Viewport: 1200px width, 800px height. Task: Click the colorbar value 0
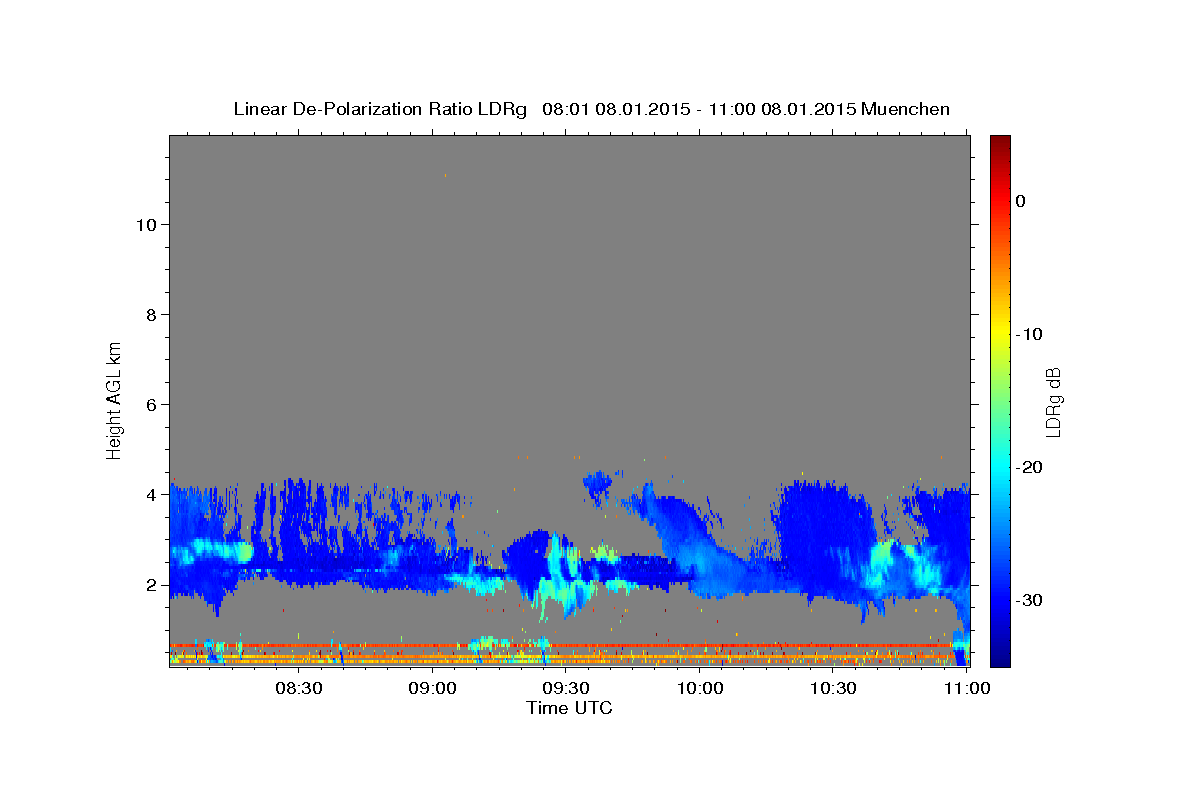point(1020,201)
